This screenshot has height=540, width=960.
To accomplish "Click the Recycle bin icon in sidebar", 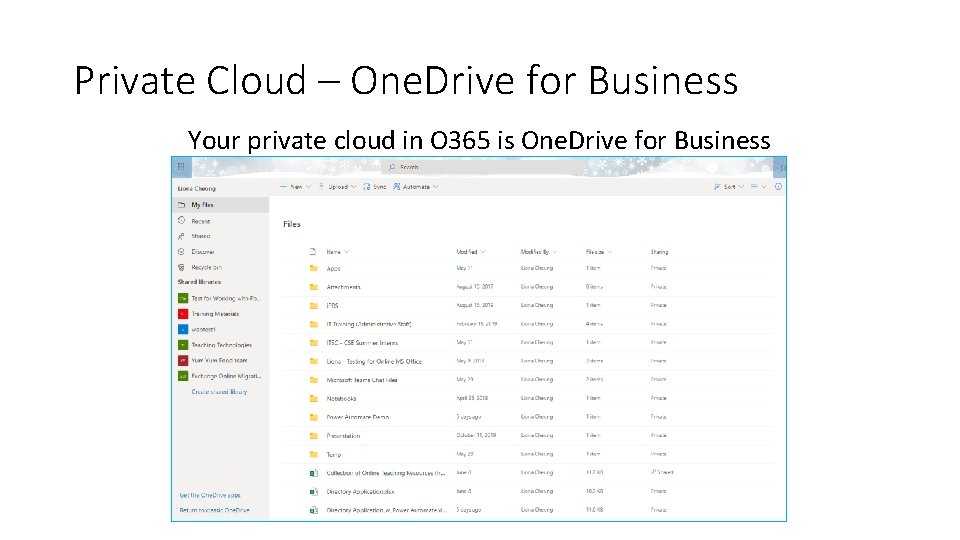I will pos(181,268).
